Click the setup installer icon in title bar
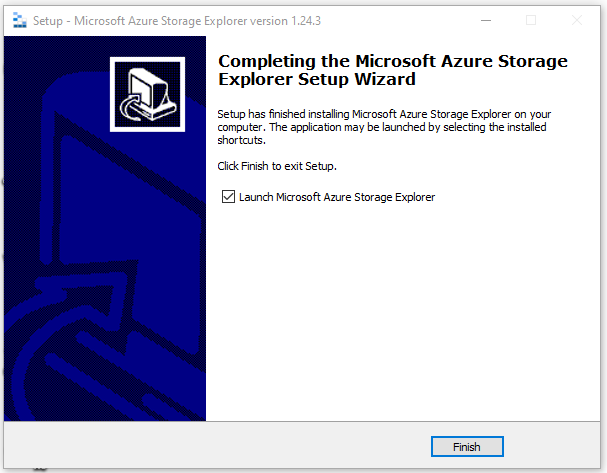607x473 pixels. tap(19, 20)
